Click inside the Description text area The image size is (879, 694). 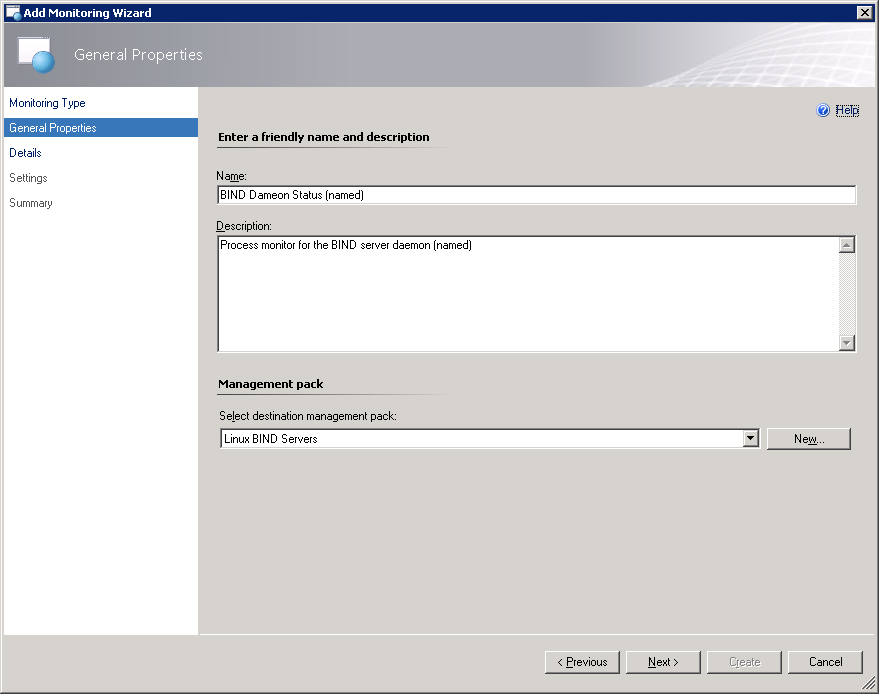(x=528, y=293)
